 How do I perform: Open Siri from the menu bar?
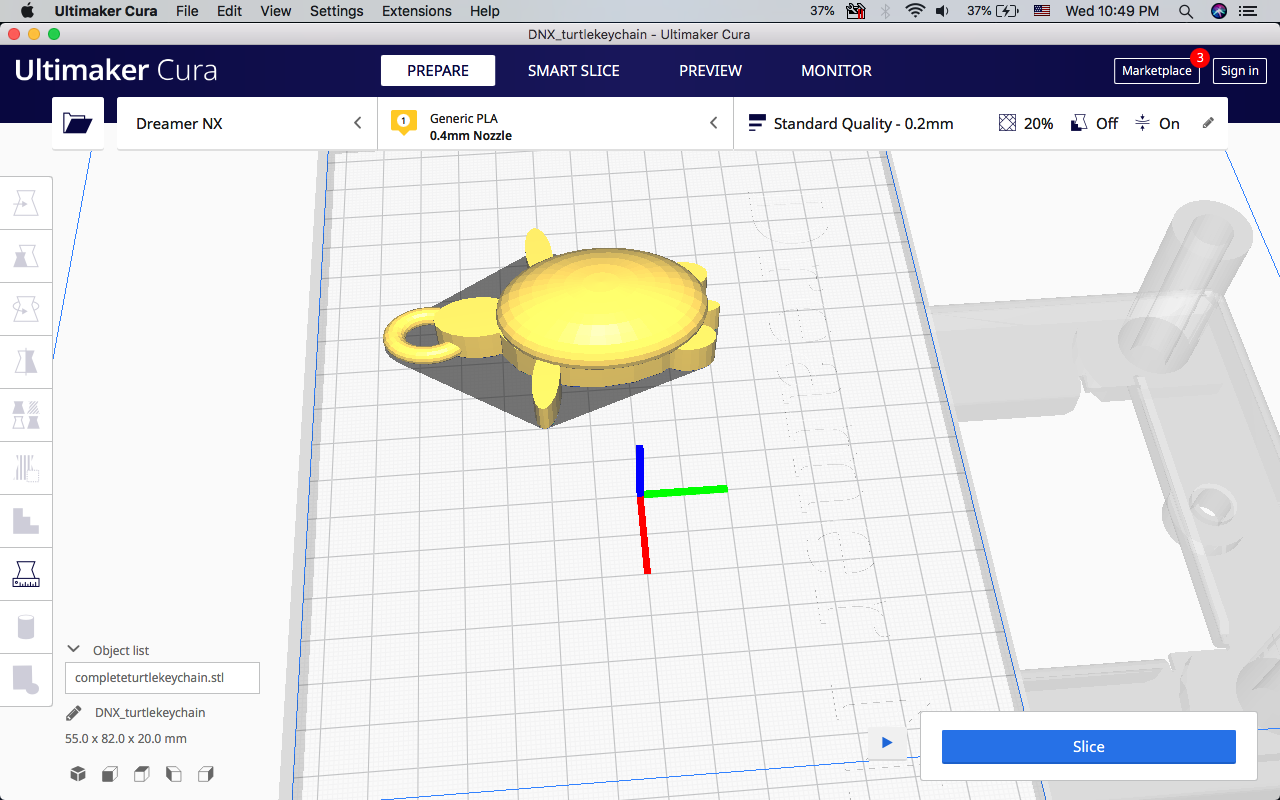point(1219,11)
